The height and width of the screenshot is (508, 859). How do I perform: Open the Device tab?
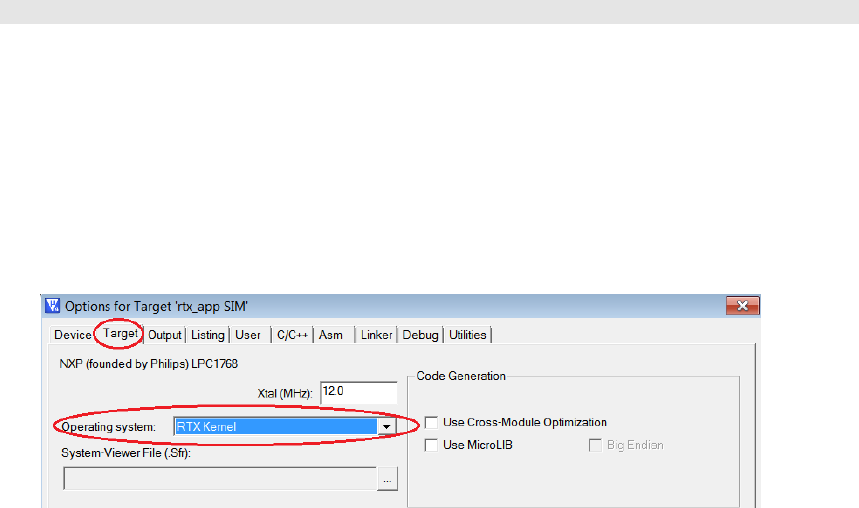pyautogui.click(x=72, y=335)
